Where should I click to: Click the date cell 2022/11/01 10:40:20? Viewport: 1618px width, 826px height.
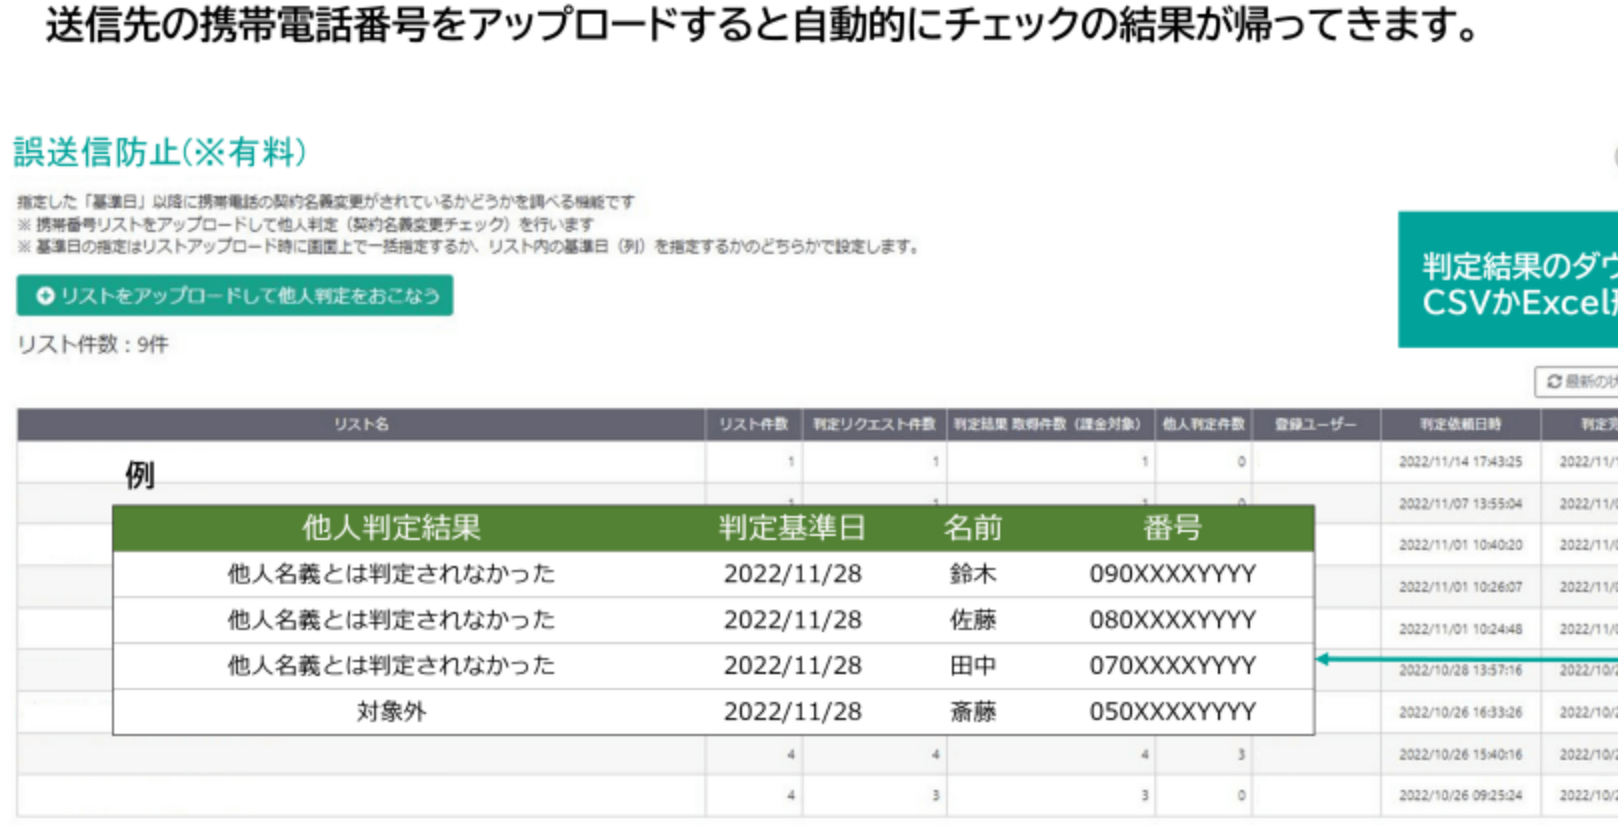[1460, 545]
